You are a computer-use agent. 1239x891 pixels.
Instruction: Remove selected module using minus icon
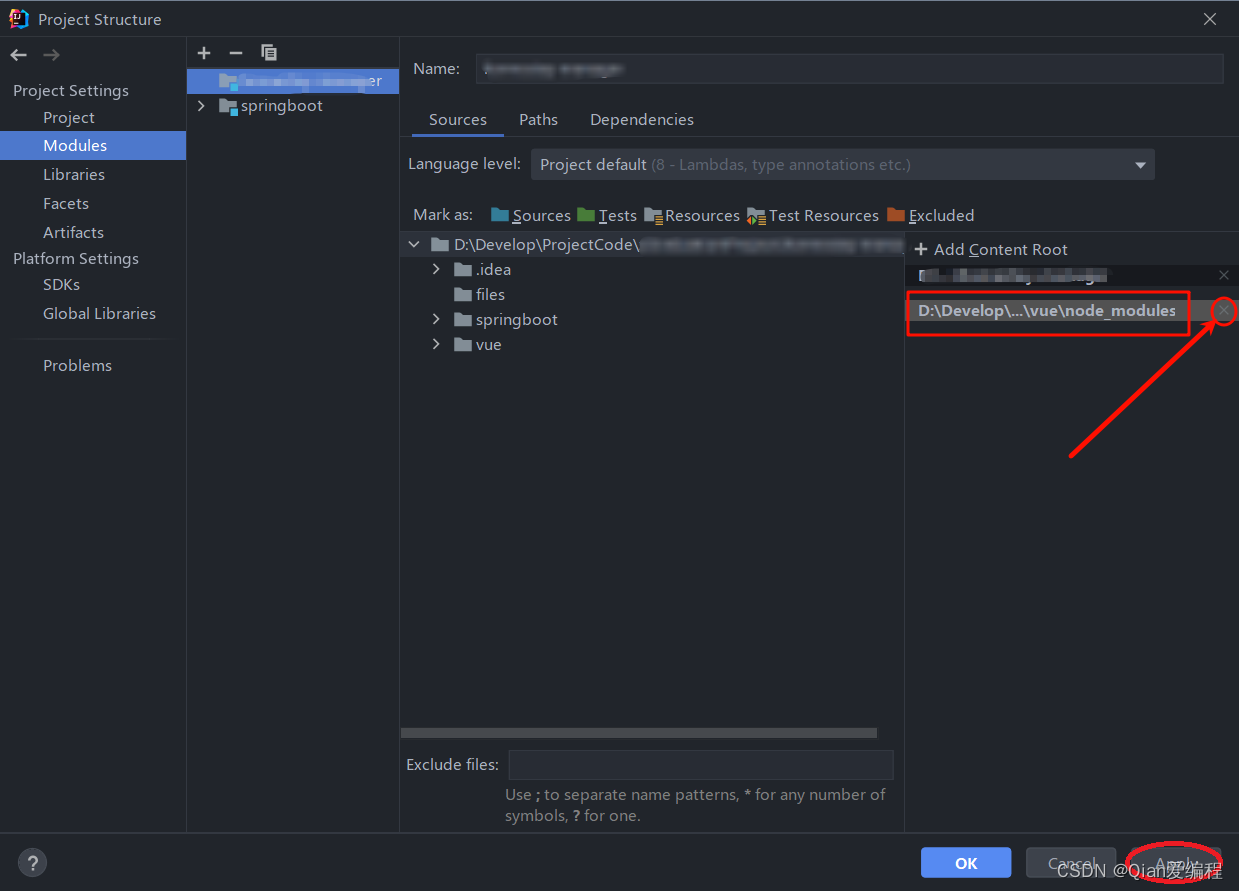pos(236,52)
